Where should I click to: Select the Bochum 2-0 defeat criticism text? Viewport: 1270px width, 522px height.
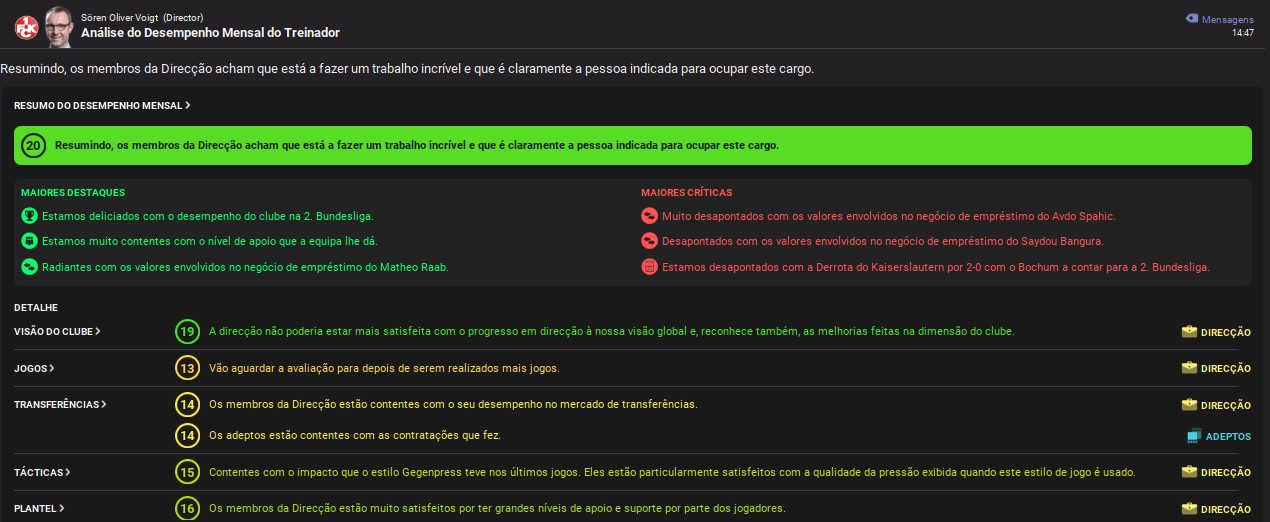(x=936, y=267)
